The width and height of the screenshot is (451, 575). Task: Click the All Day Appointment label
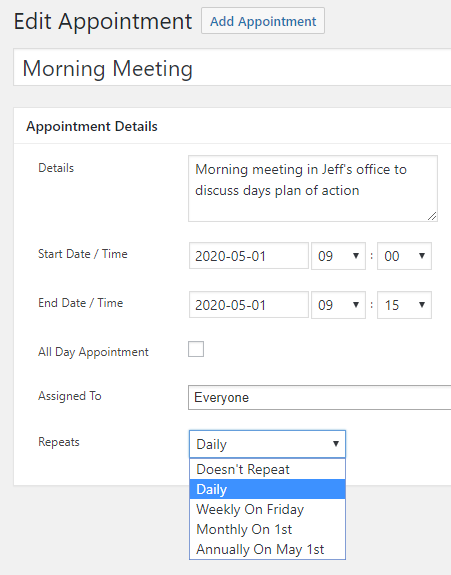point(93,352)
